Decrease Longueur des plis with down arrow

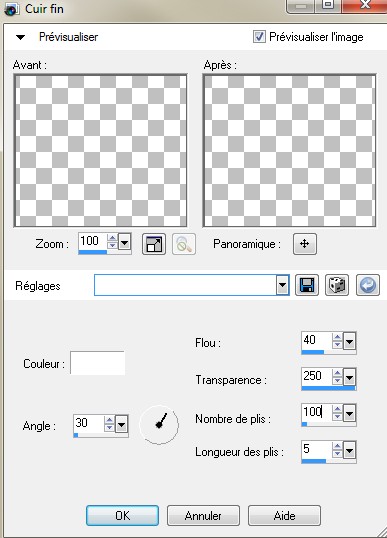point(338,454)
